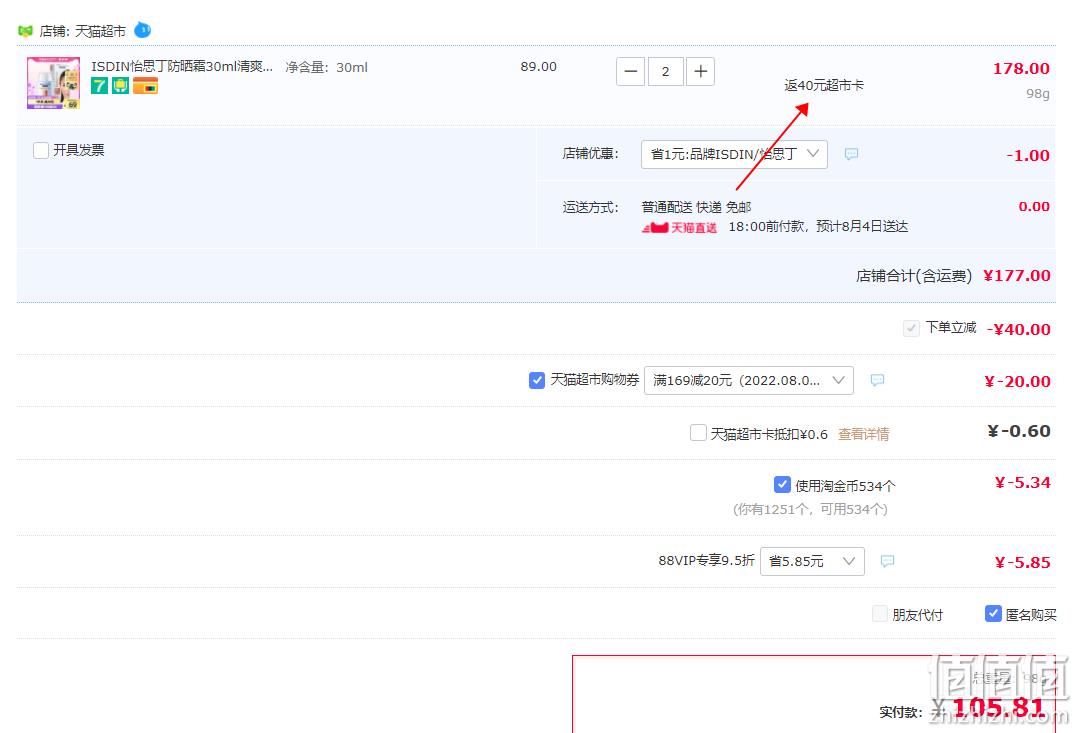Viewport: 1078px width, 733px height.
Task: Edit the quantity field showing 2
Action: click(666, 72)
